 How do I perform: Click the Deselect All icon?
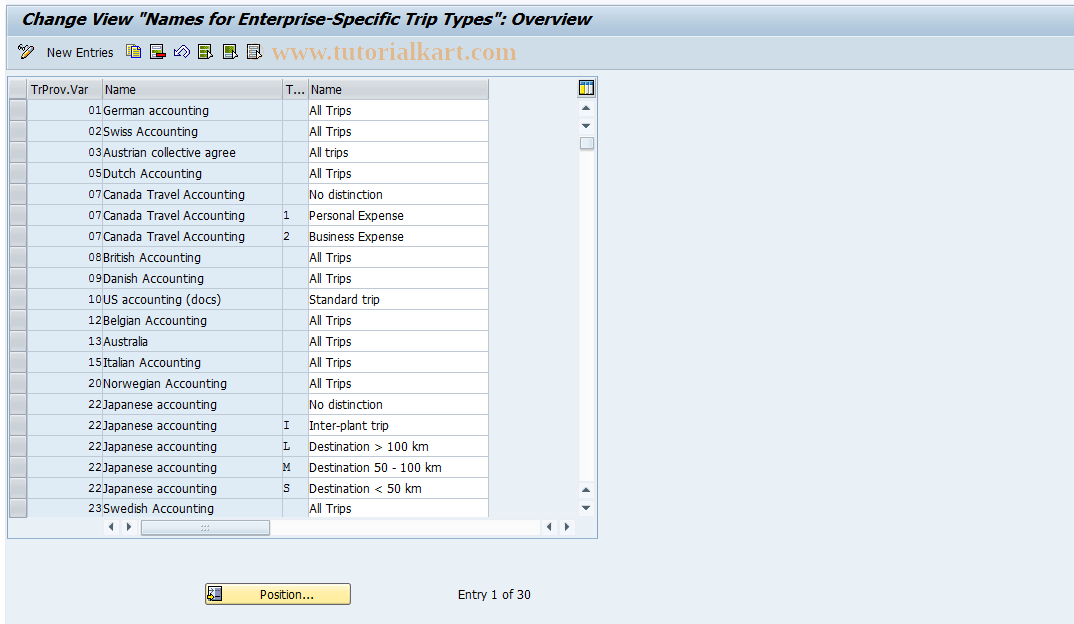(254, 51)
